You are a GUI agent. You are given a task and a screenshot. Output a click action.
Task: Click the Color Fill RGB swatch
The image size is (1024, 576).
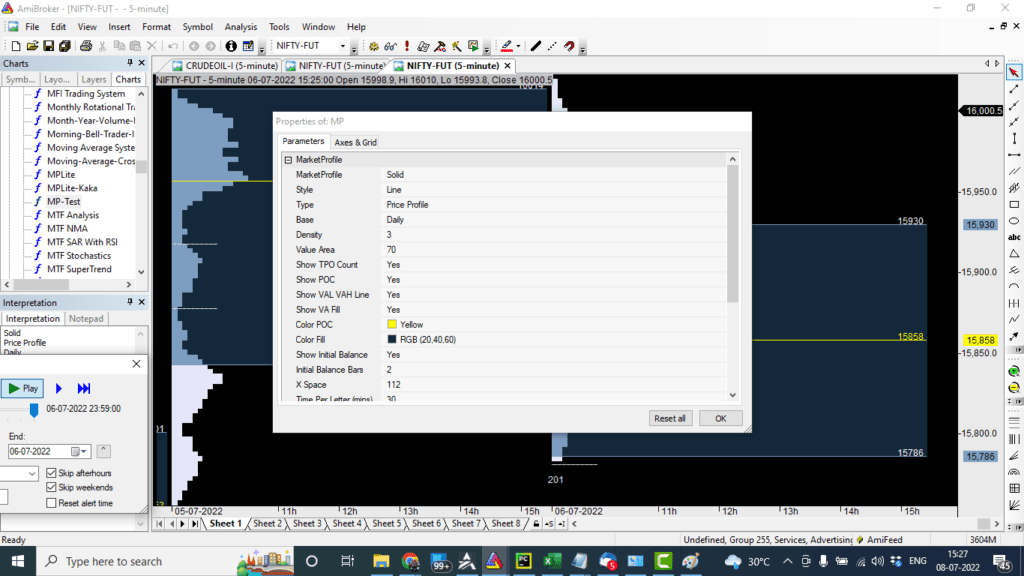pyautogui.click(x=392, y=340)
